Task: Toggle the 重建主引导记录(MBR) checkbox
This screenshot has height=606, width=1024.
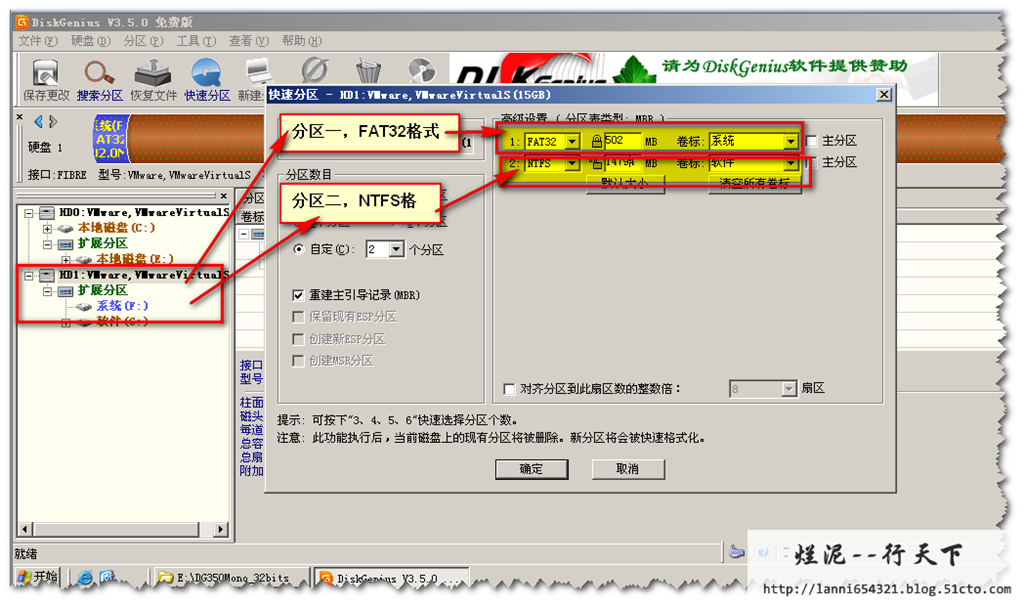Action: 298,295
